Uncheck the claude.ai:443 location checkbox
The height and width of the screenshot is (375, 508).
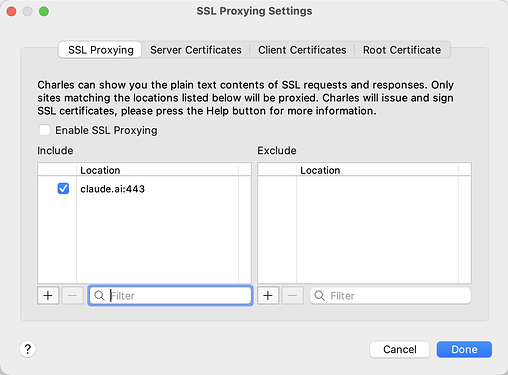click(x=63, y=189)
